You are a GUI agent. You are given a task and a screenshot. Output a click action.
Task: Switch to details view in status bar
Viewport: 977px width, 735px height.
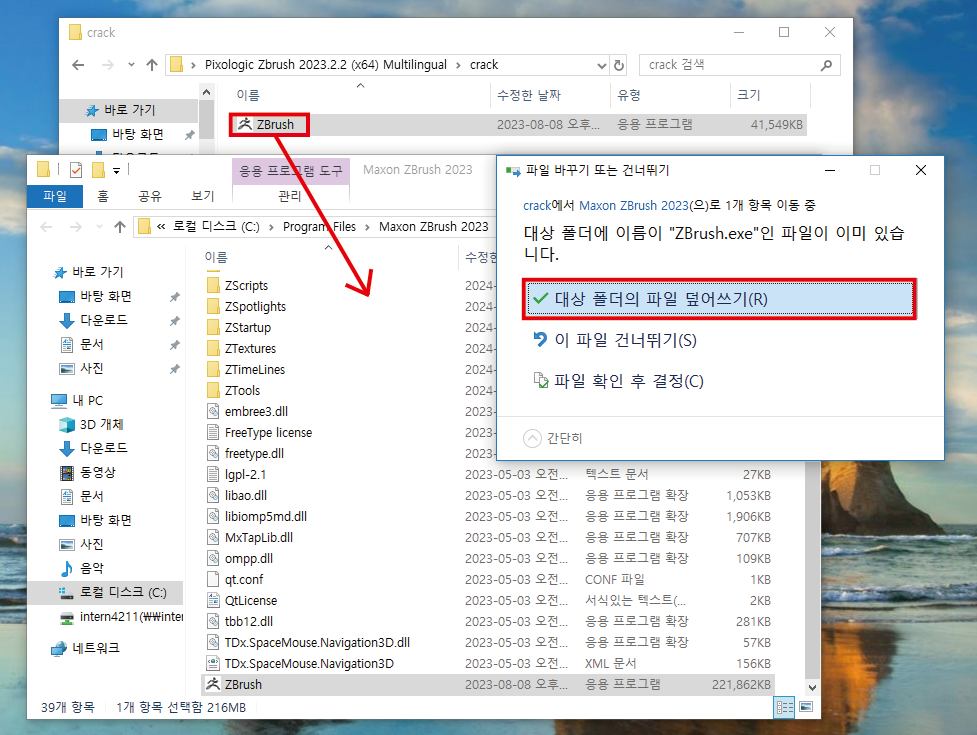(784, 707)
